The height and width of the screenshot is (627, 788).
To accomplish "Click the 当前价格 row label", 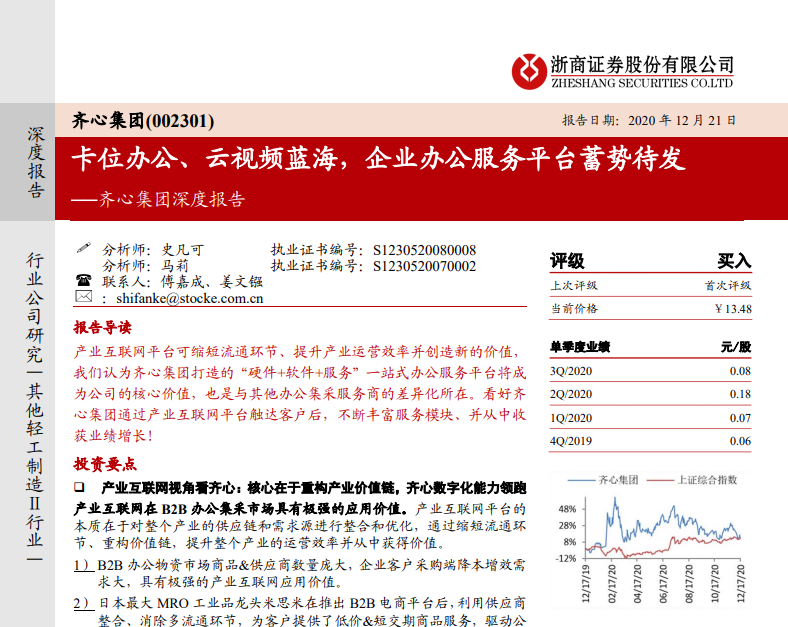I will pos(574,308).
